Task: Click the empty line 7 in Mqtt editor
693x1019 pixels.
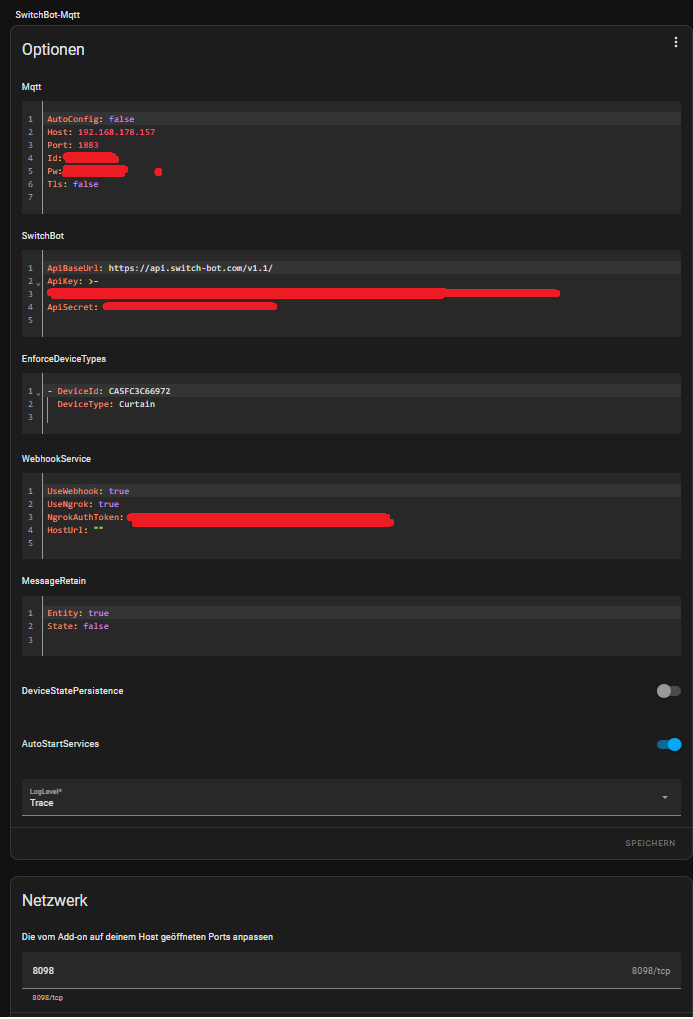Action: point(361,197)
